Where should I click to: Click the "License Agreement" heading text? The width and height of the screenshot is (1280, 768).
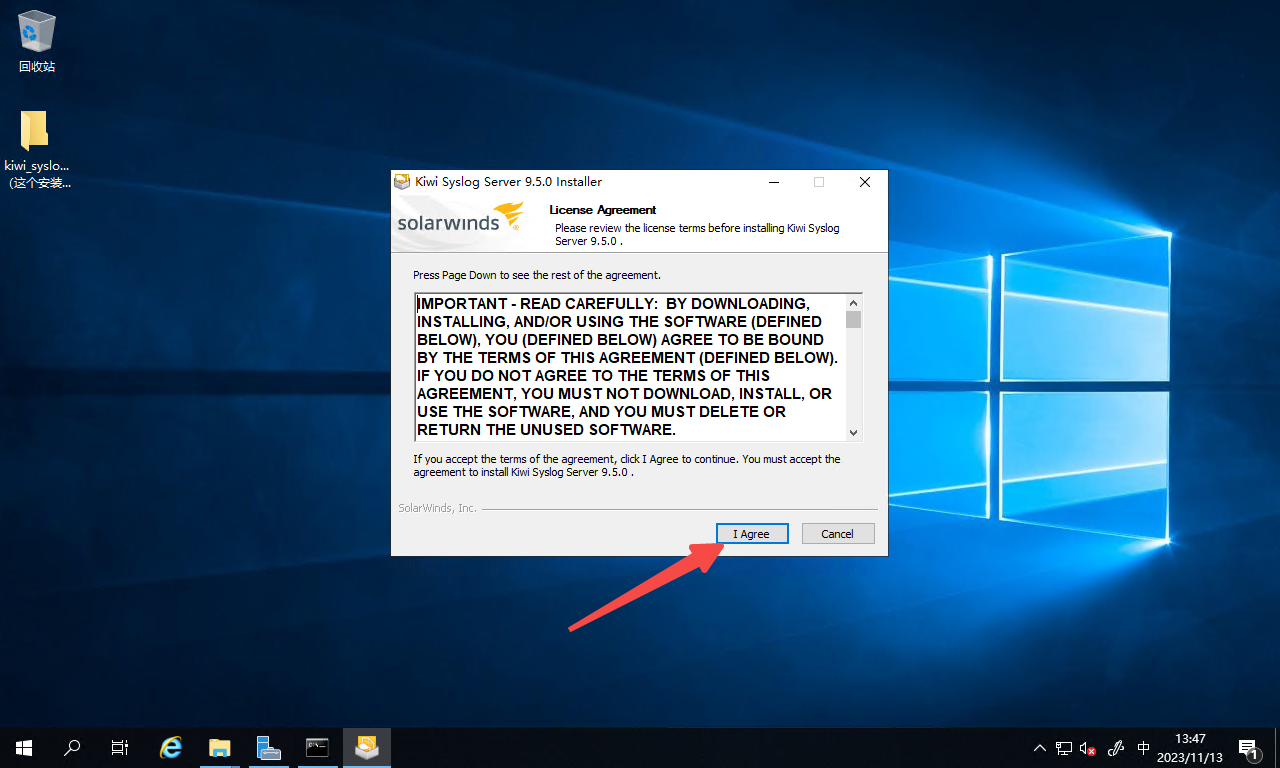click(x=603, y=210)
